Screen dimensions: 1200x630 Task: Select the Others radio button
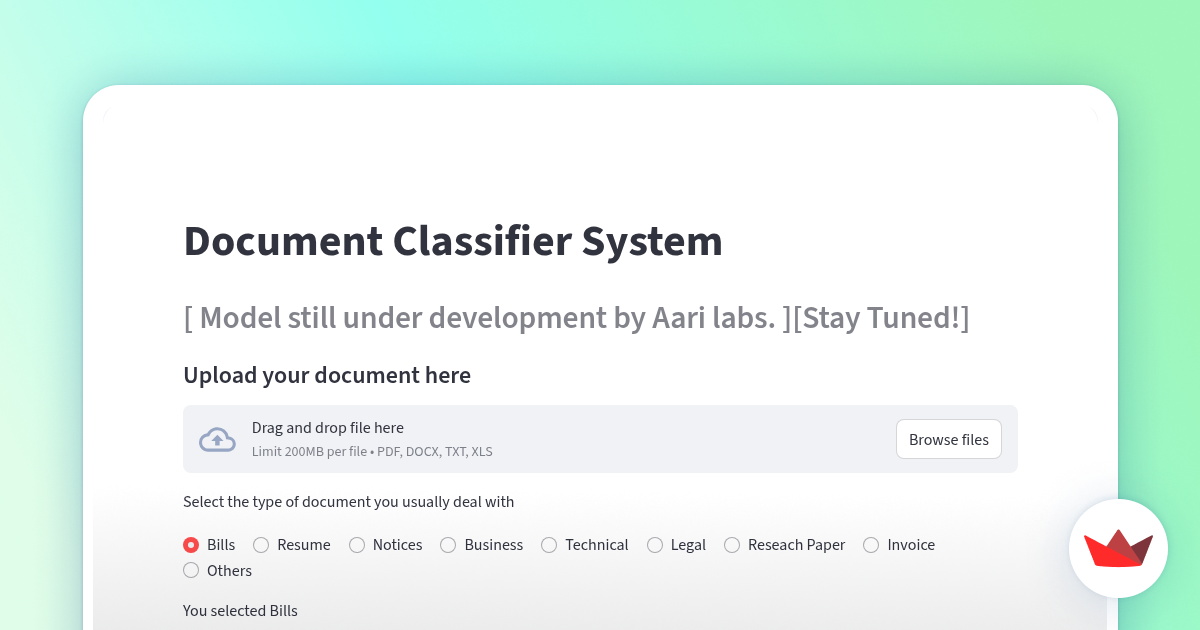[191, 570]
